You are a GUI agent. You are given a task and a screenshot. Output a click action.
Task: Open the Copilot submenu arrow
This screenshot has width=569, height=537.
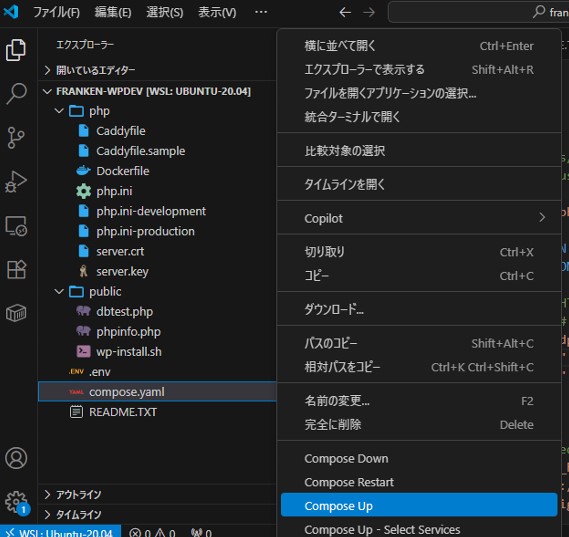point(542,217)
